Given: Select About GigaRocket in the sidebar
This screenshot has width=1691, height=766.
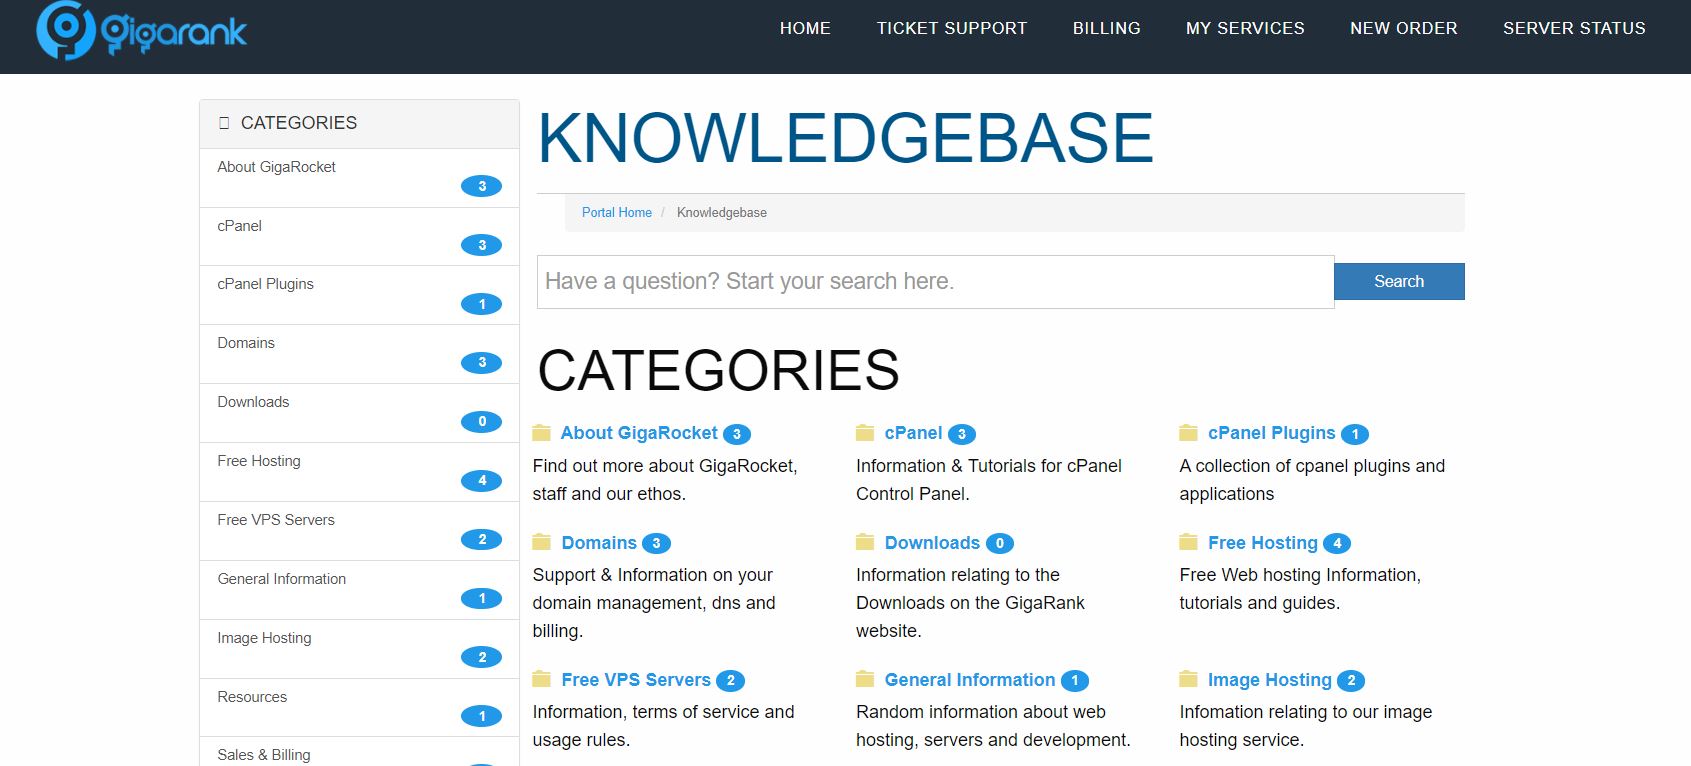Looking at the screenshot, I should [359, 178].
